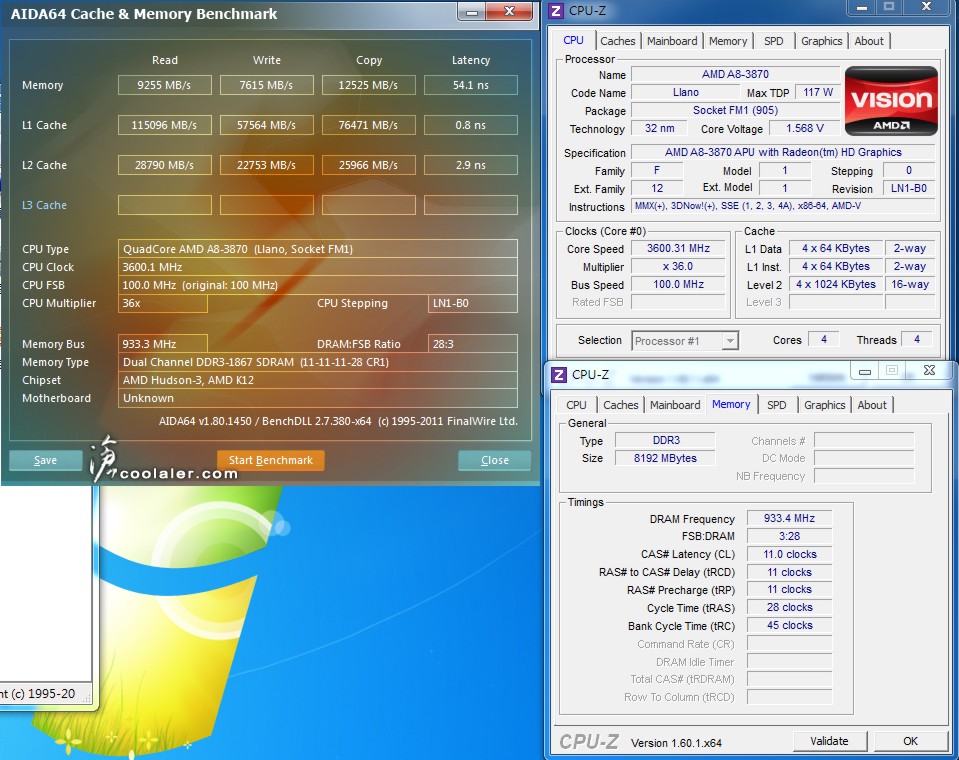Click the Name field AMD A8-3870 in CPU-Z
Viewport: 959px width, 760px height.
tap(735, 74)
